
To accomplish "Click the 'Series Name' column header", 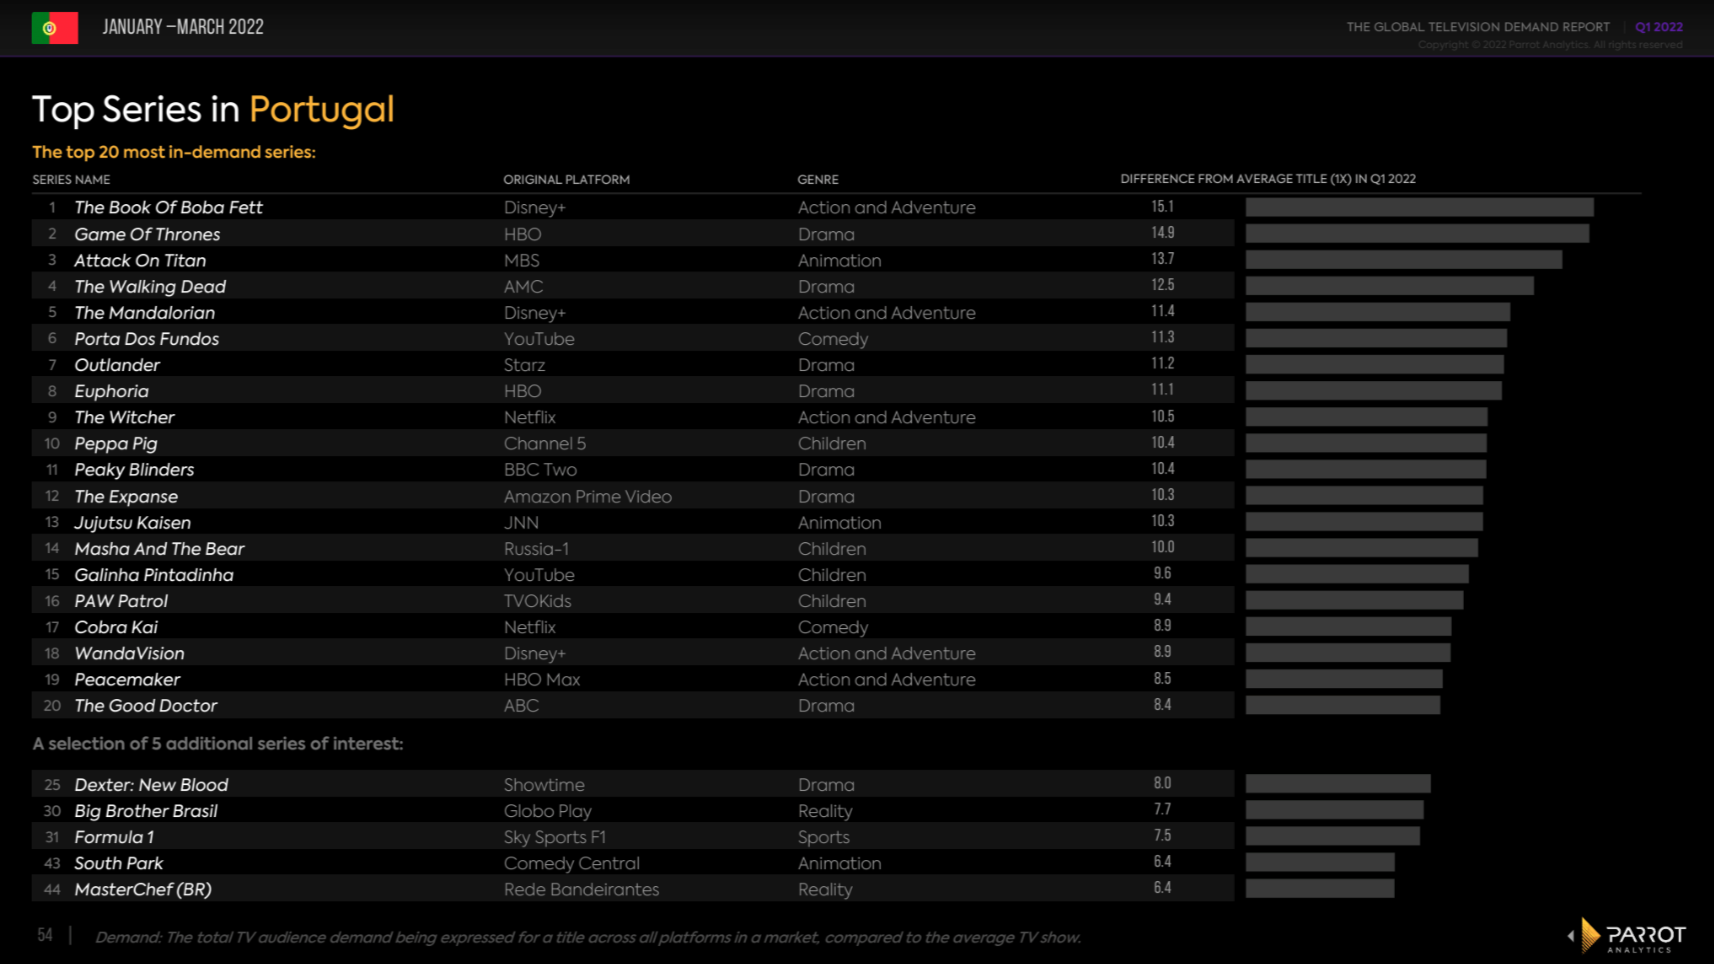I will (71, 180).
